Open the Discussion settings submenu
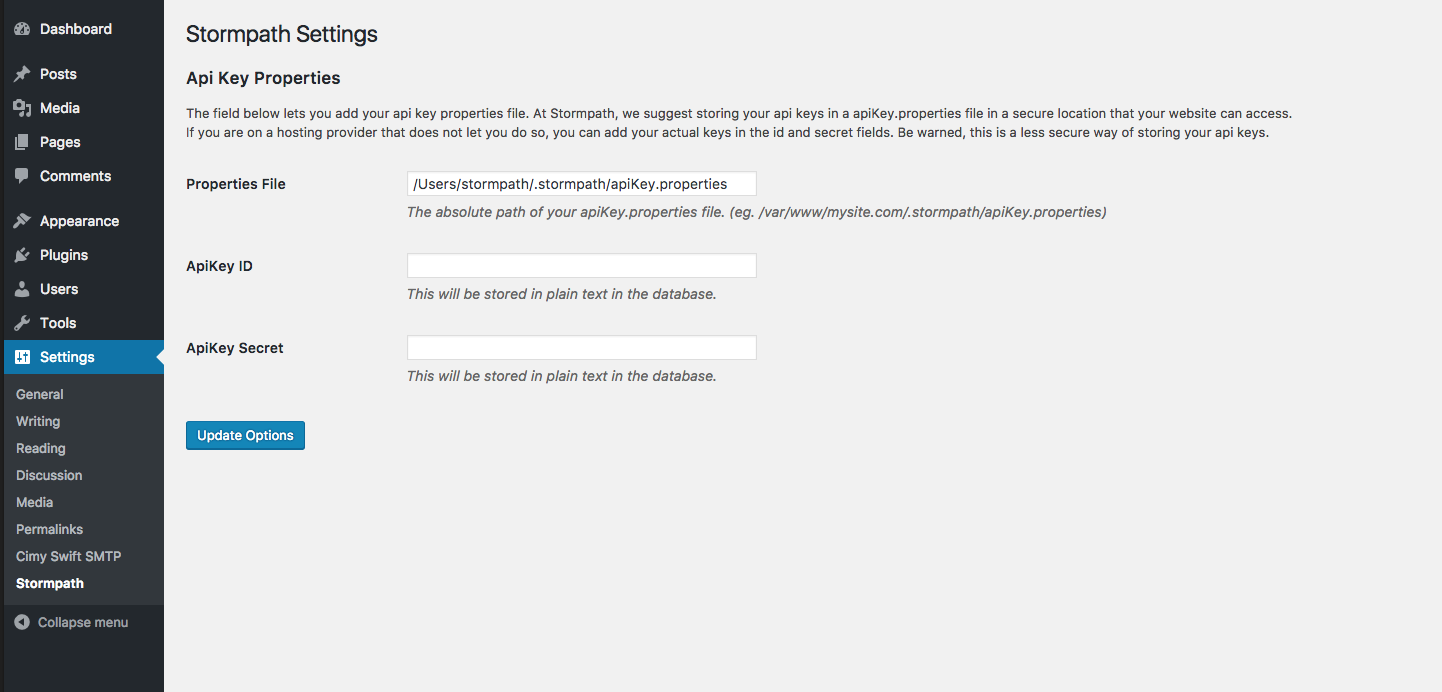1442x692 pixels. (x=49, y=475)
